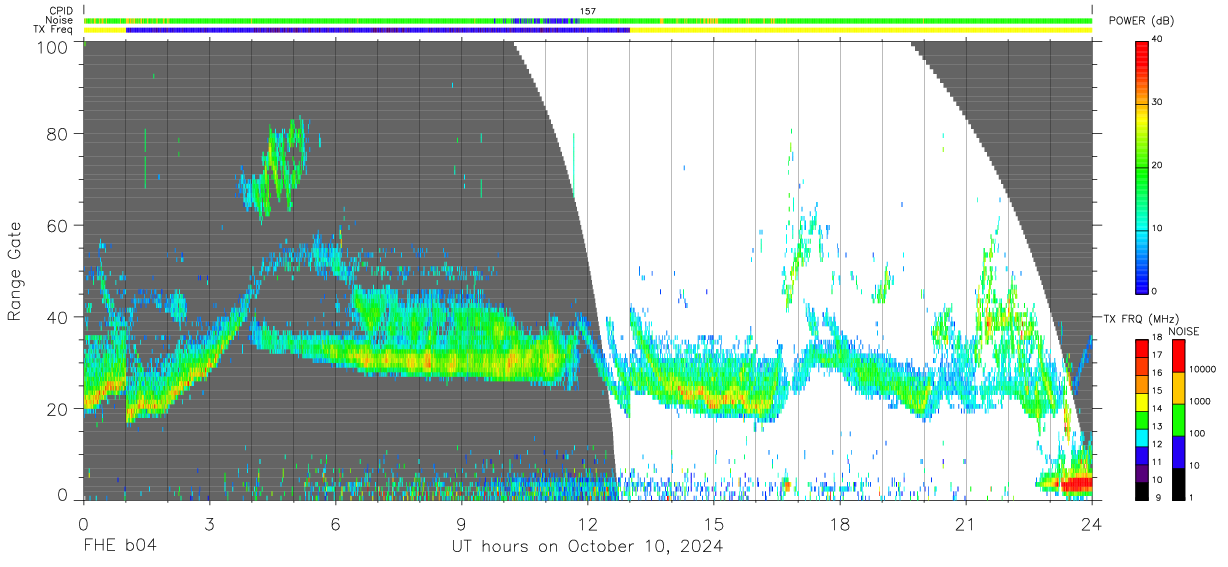Click the 40 label on the power colorbar
This screenshot has width=1228, height=567.
[x=1159, y=39]
